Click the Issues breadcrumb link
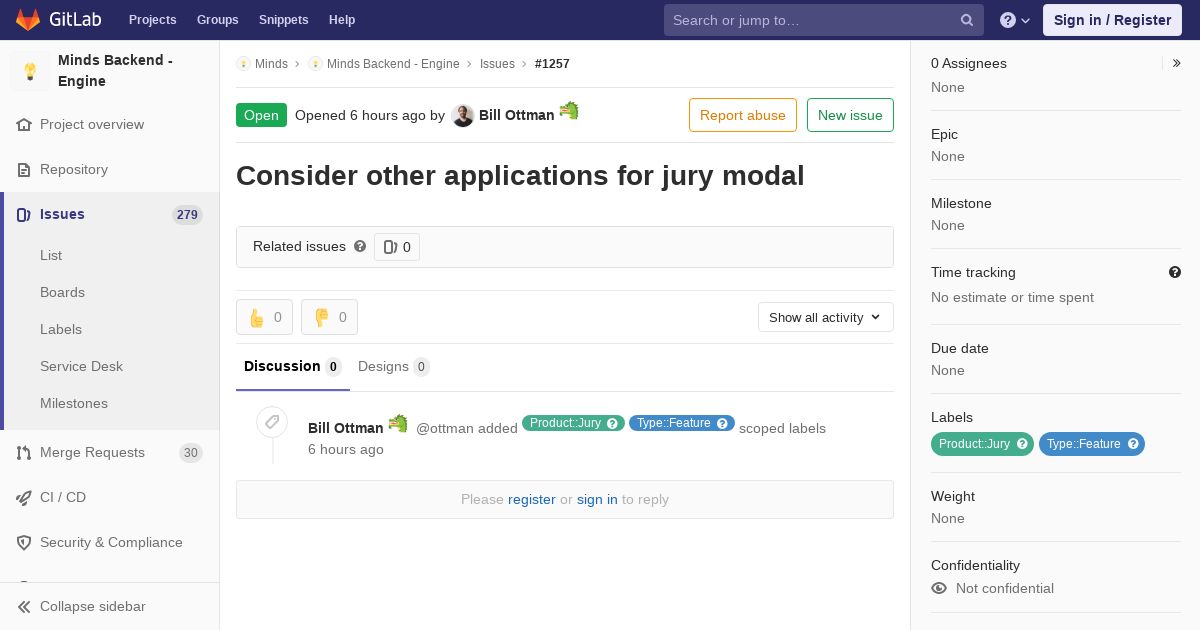 pos(497,64)
